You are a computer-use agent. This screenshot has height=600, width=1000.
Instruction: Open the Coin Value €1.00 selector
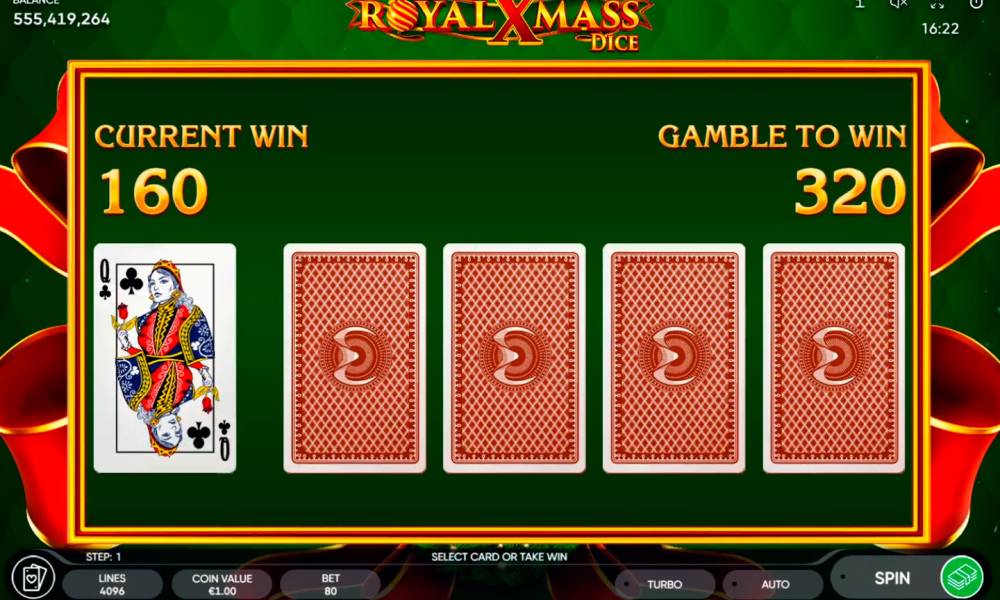tap(222, 584)
